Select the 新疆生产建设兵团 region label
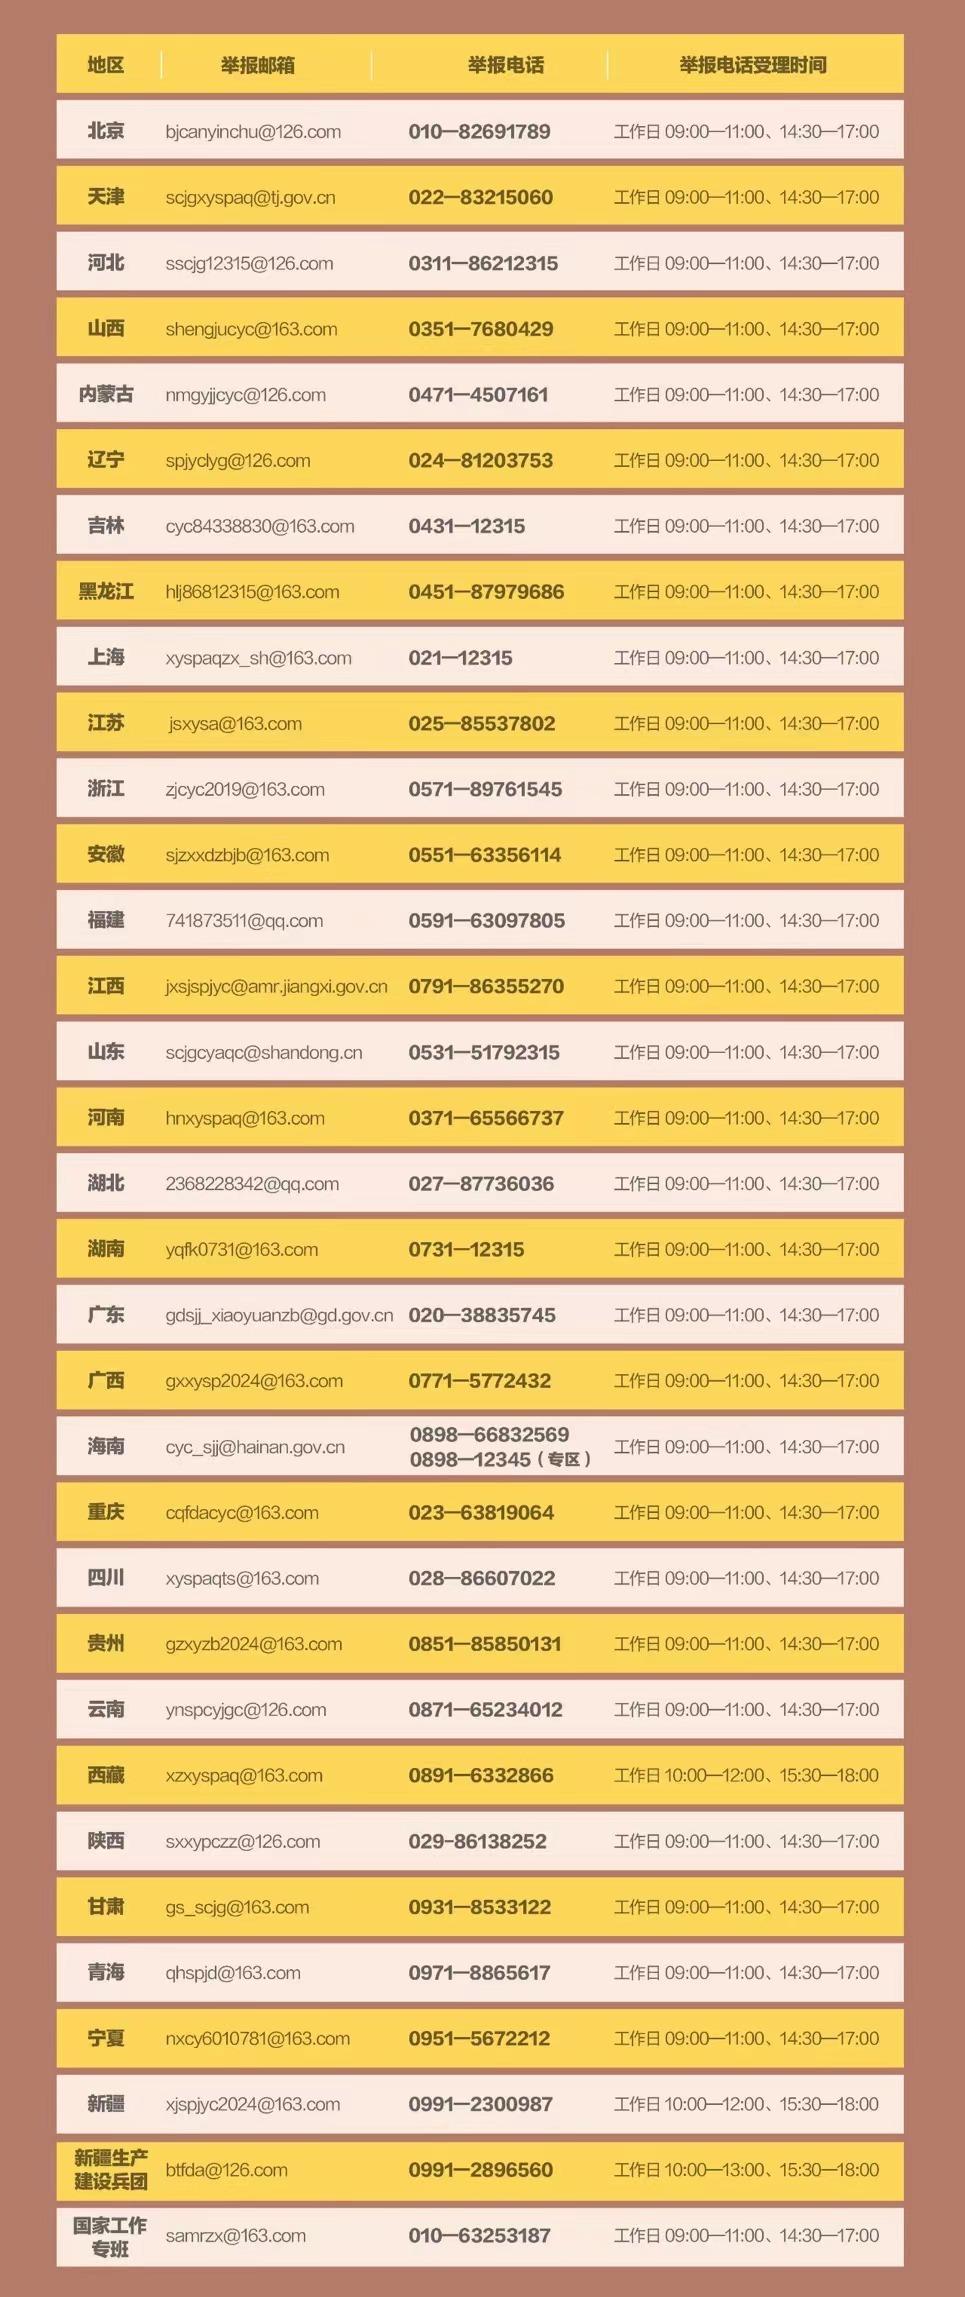The image size is (965, 2297). 110,2170
